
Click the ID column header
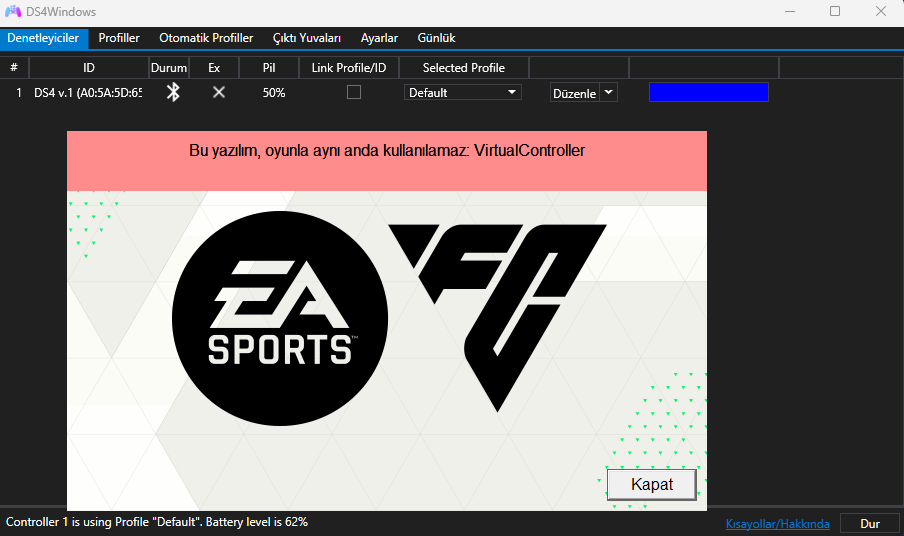[89, 67]
